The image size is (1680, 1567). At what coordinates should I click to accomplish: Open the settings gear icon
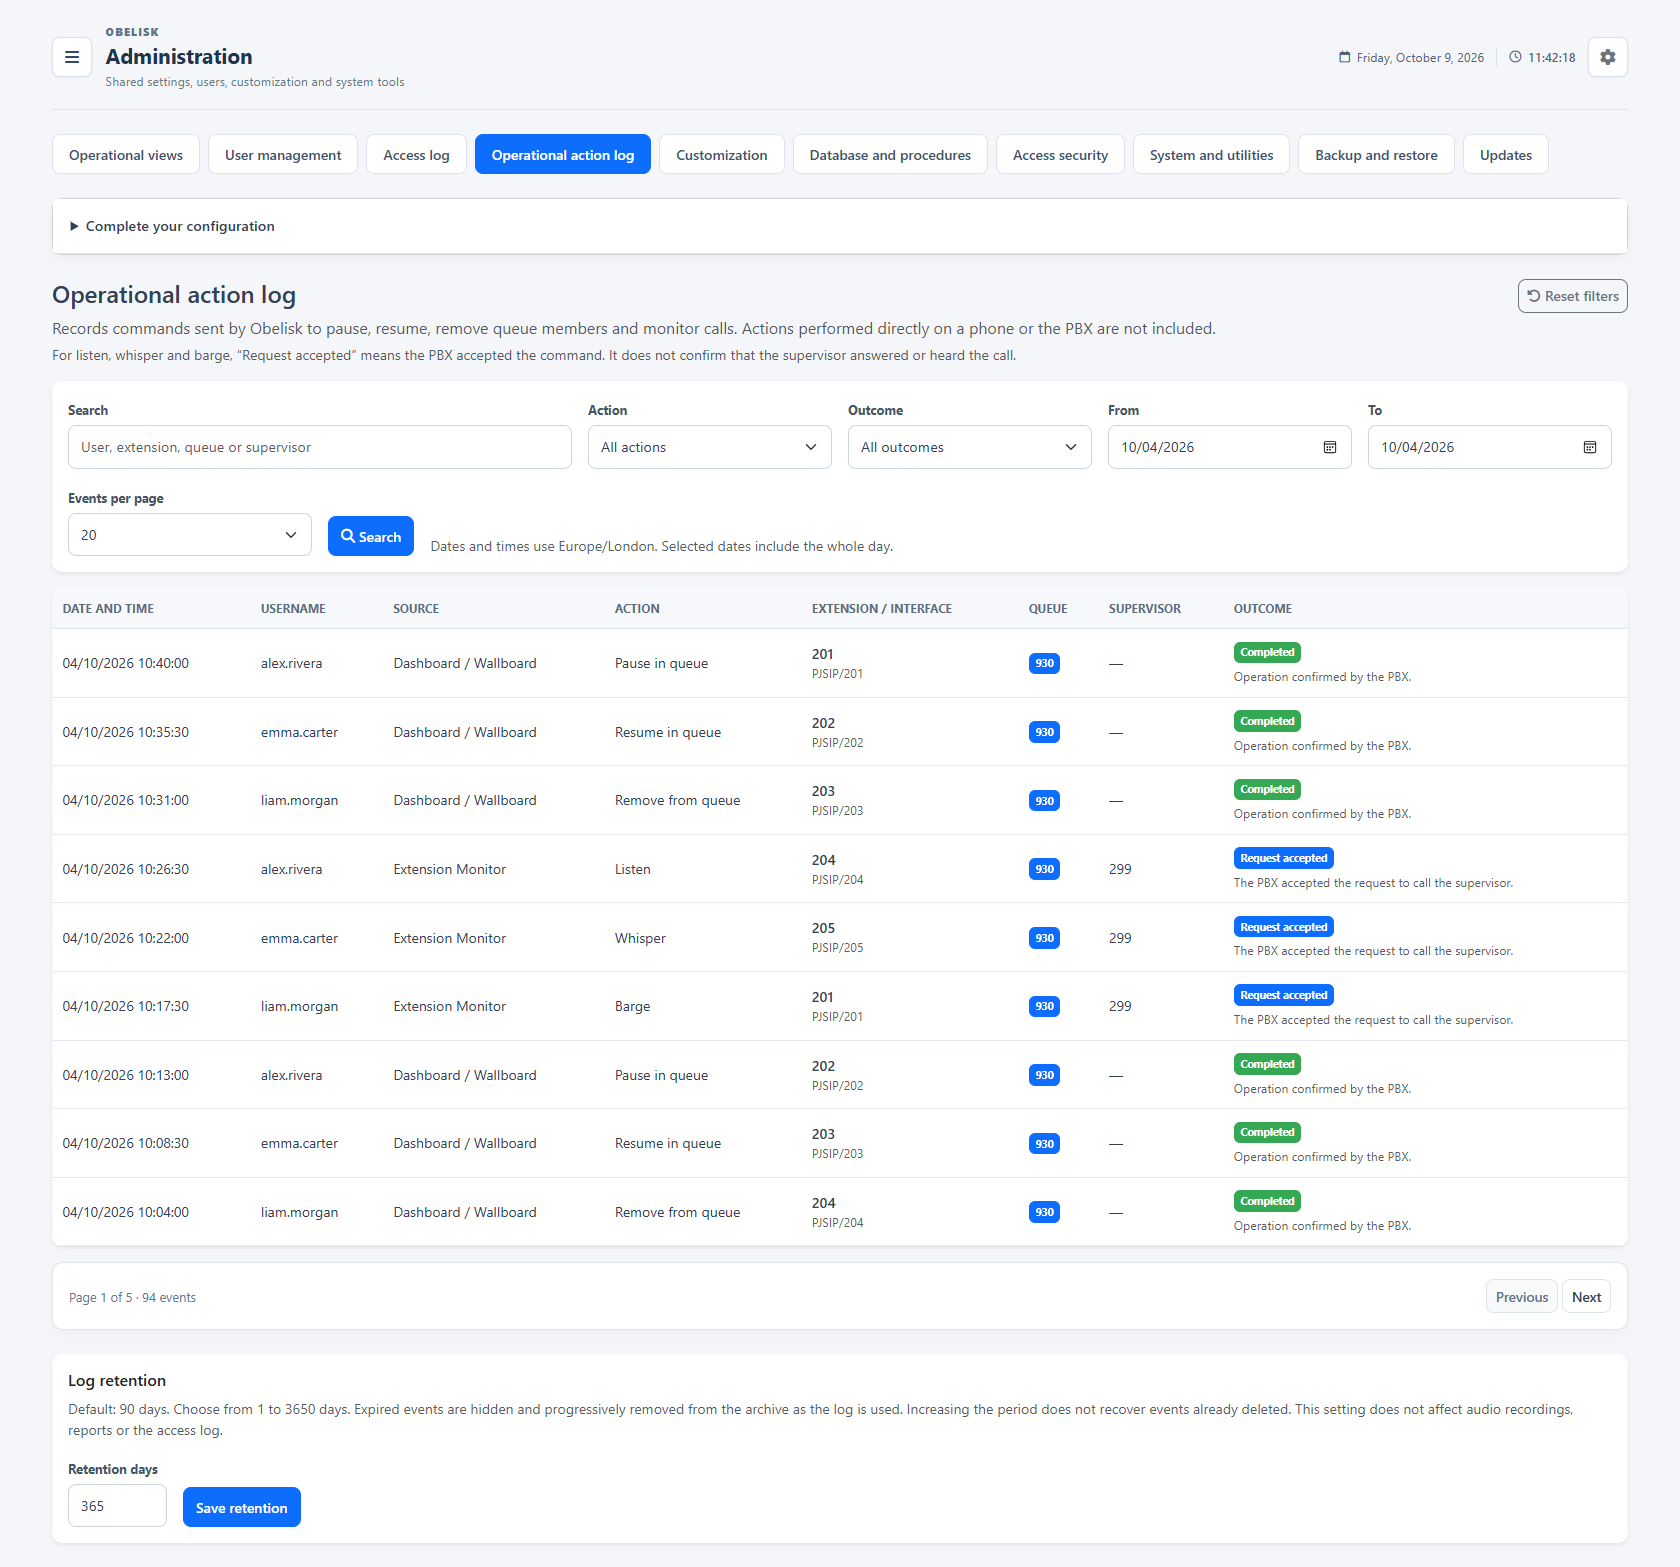point(1607,57)
